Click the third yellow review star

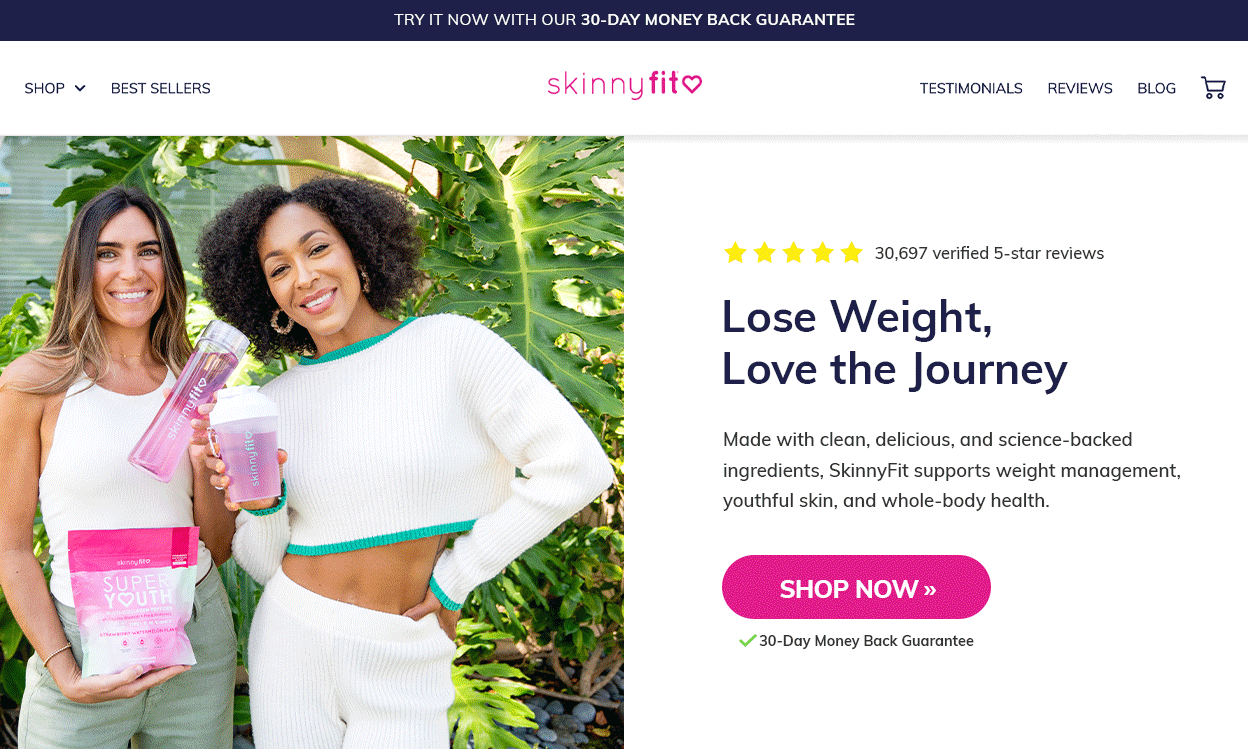click(793, 253)
